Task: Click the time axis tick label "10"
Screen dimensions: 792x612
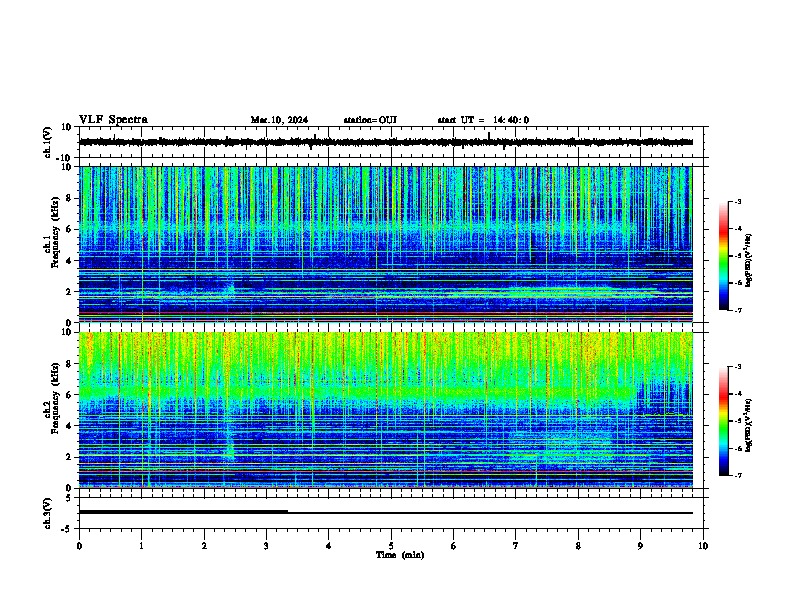Action: [x=703, y=546]
